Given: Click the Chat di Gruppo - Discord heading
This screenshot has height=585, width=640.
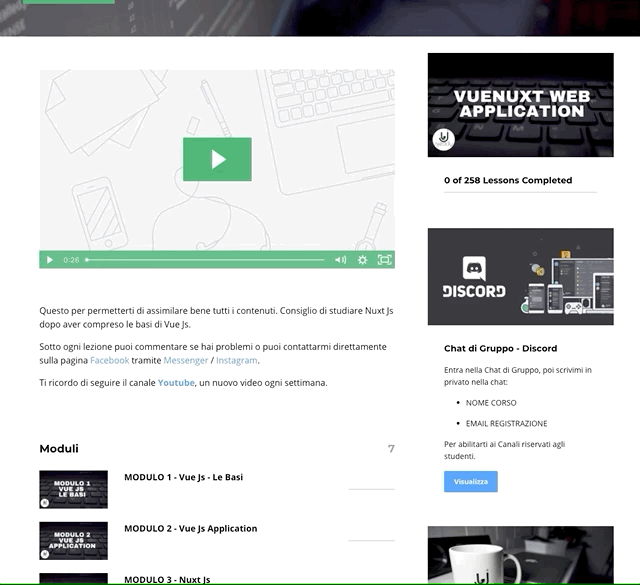Looking at the screenshot, I should tap(500, 349).
